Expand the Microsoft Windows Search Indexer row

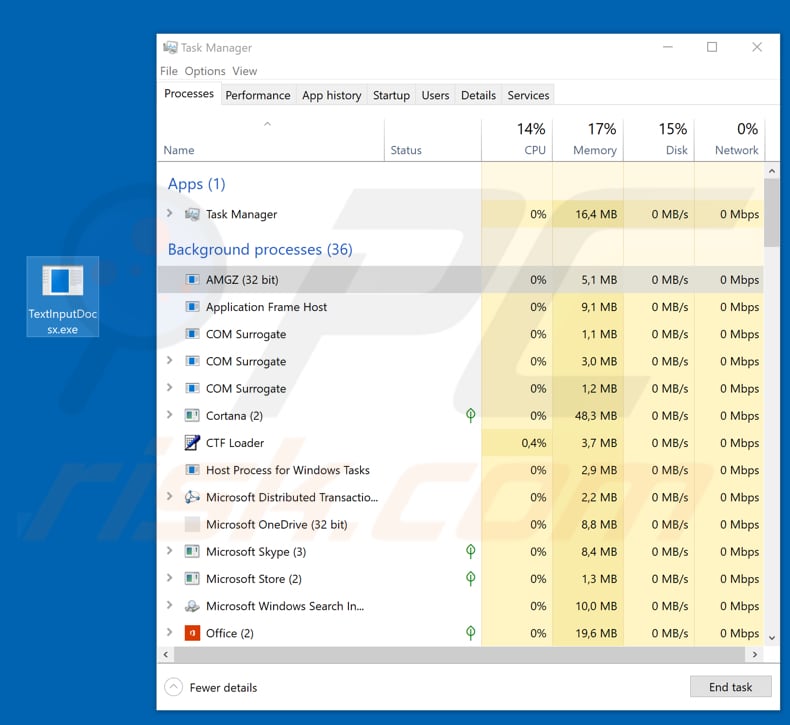tap(170, 606)
